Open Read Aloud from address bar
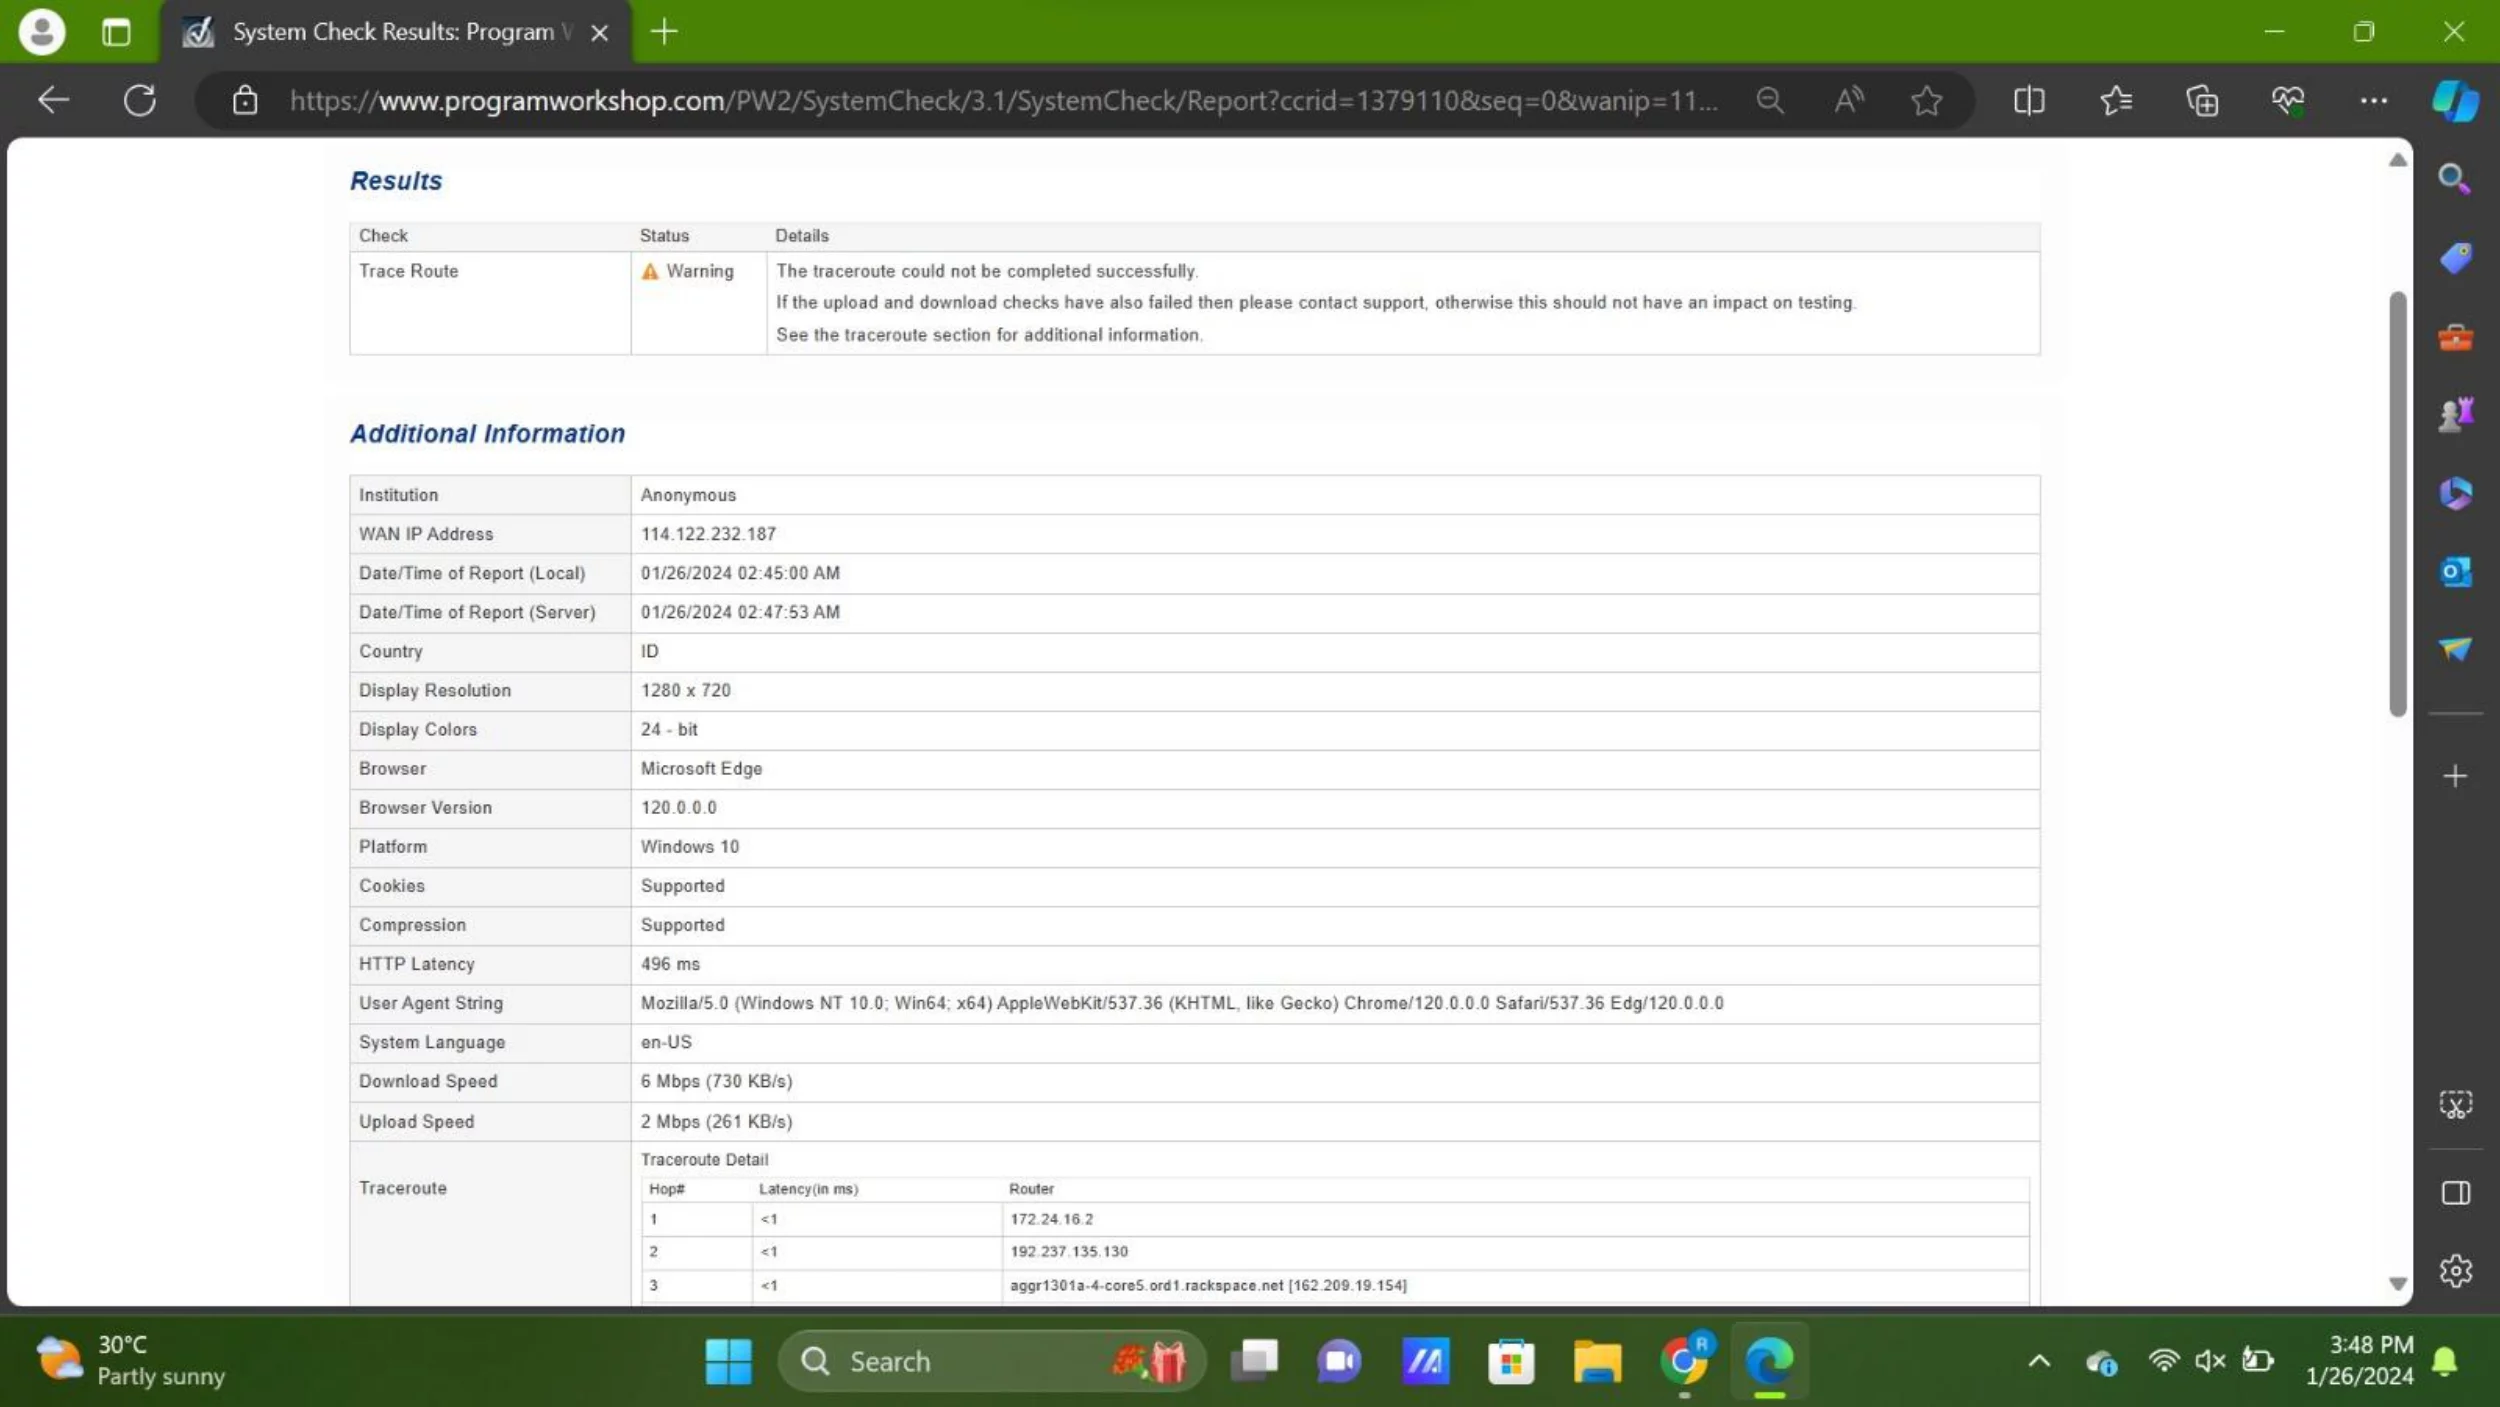The width and height of the screenshot is (2500, 1407). 1848,100
